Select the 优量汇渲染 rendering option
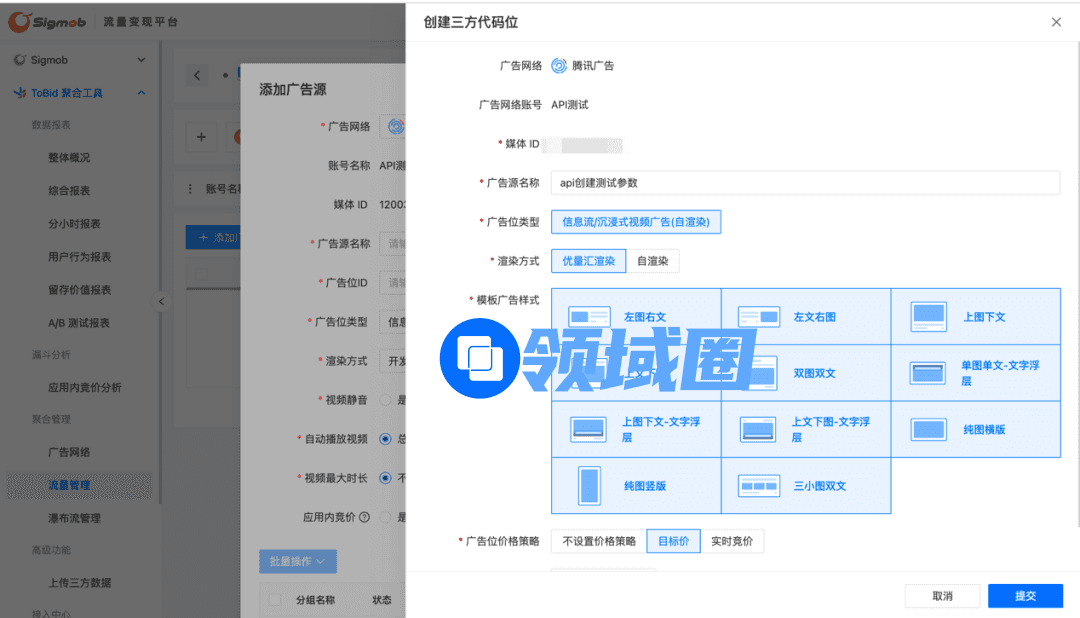The width and height of the screenshot is (1080, 618). (x=588, y=261)
